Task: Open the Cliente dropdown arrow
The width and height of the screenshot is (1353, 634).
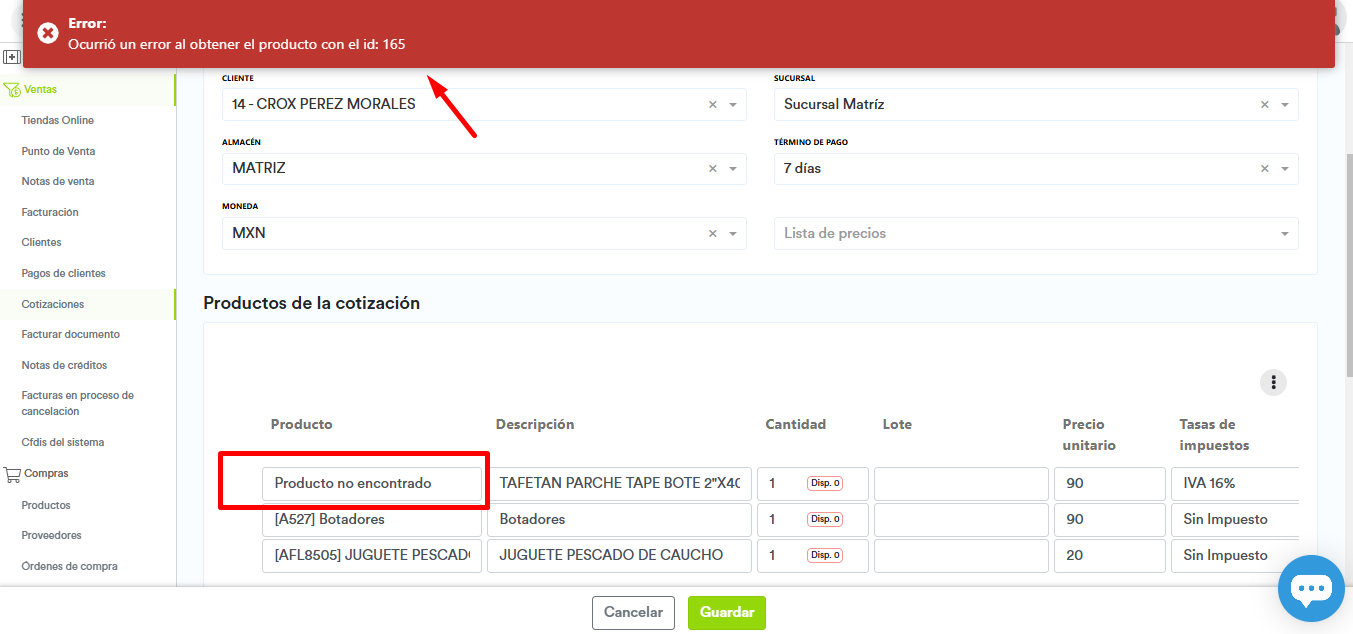Action: 733,105
